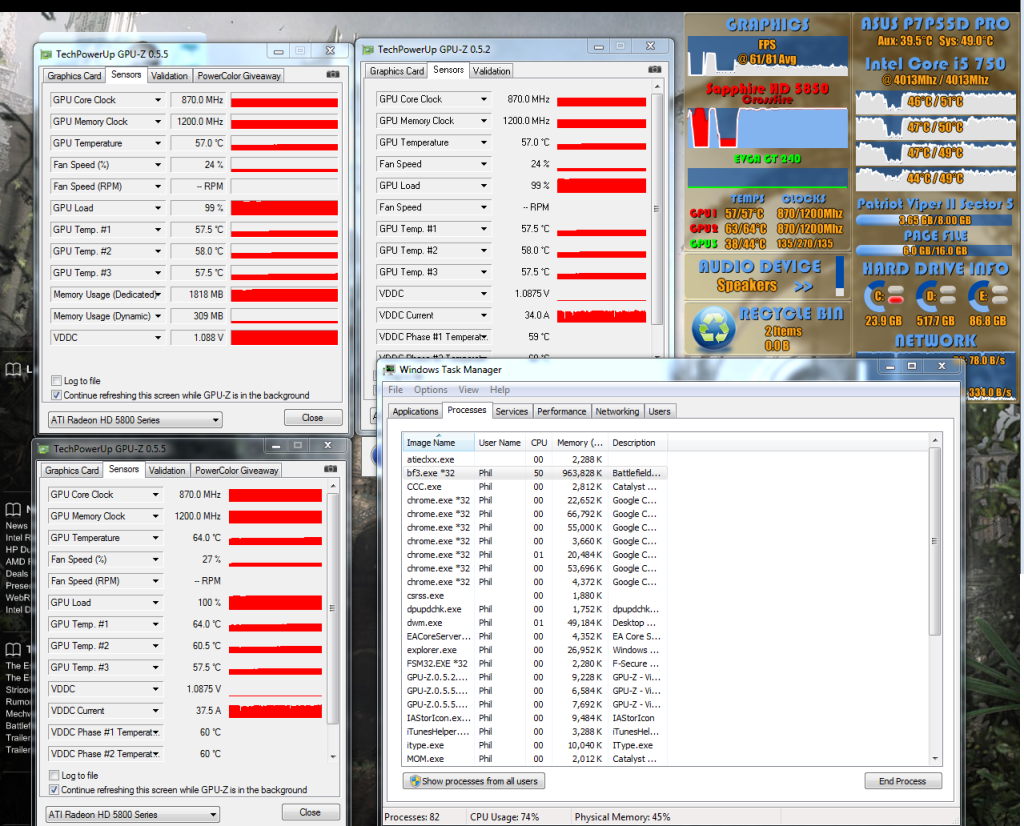Enable Log to file in upper GPU-Z 0.5.5 window
This screenshot has height=826, width=1024.
tap(57, 381)
